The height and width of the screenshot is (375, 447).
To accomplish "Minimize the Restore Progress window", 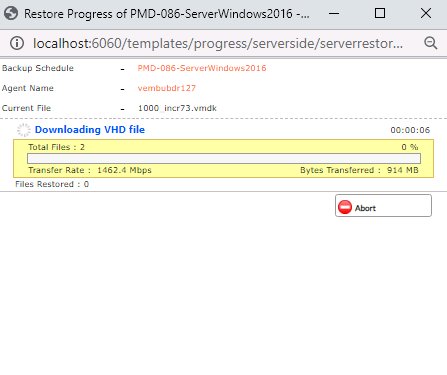I will click(x=334, y=14).
